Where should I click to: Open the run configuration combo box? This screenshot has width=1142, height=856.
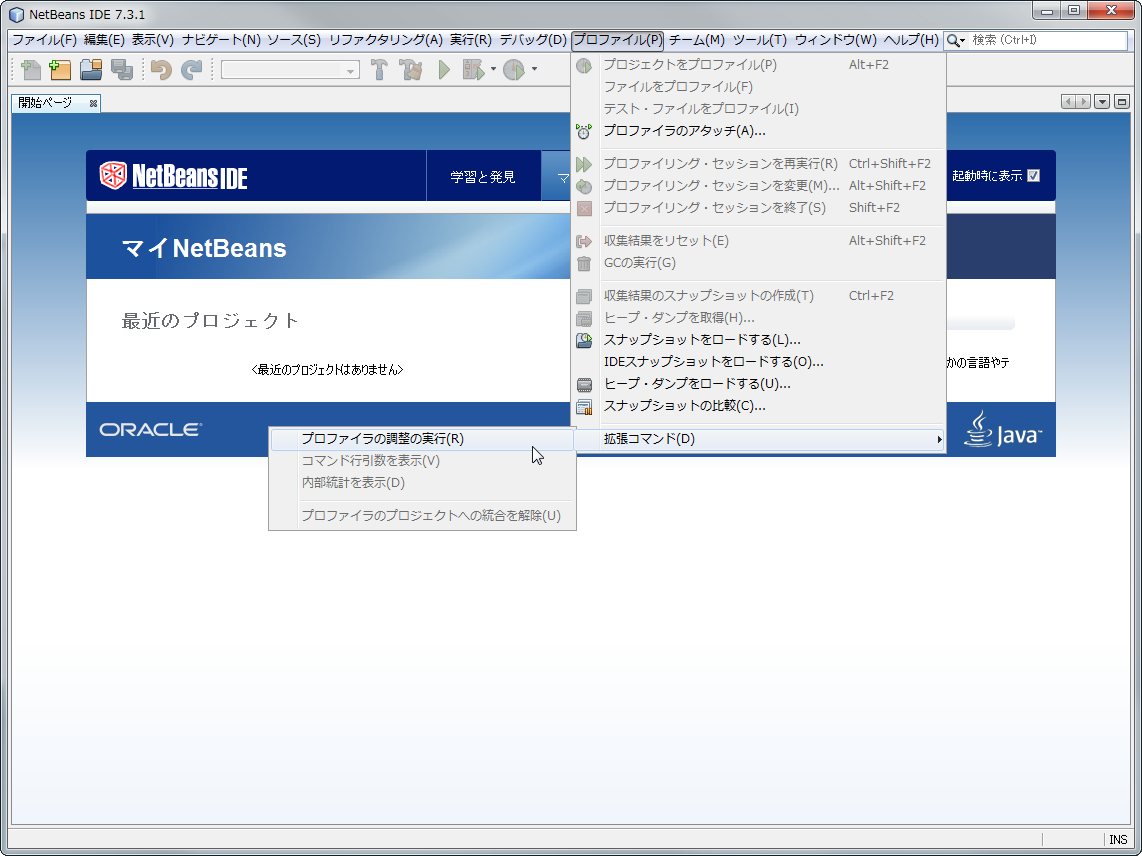[289, 70]
